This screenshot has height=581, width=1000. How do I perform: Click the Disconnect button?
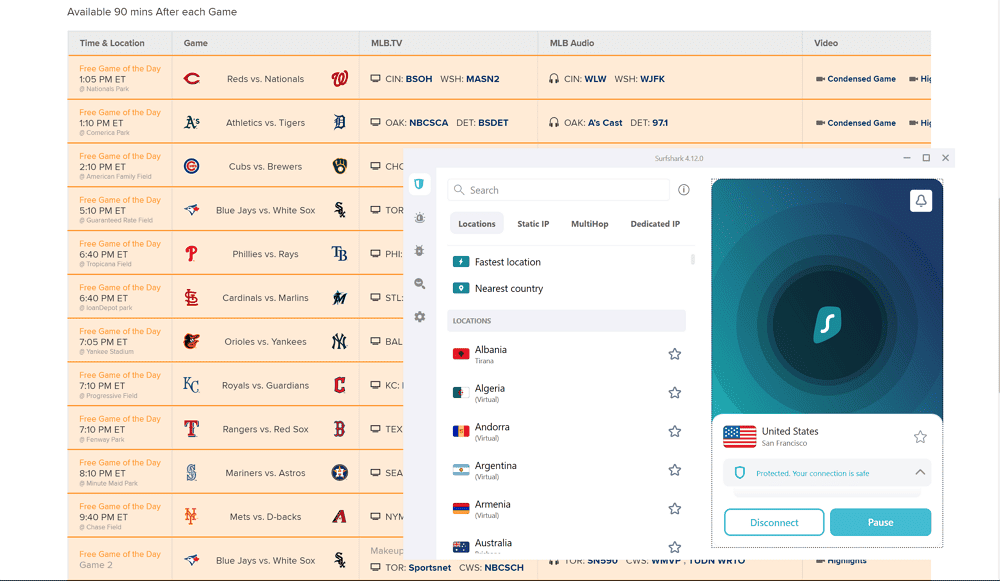click(x=774, y=522)
